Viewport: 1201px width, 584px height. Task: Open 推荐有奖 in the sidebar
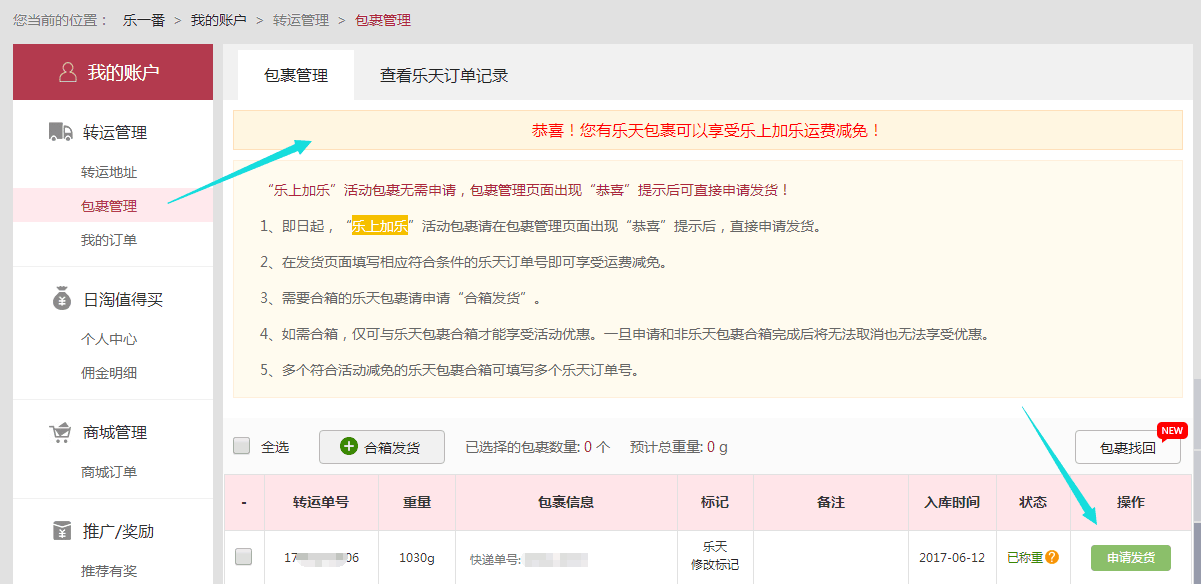click(109, 571)
